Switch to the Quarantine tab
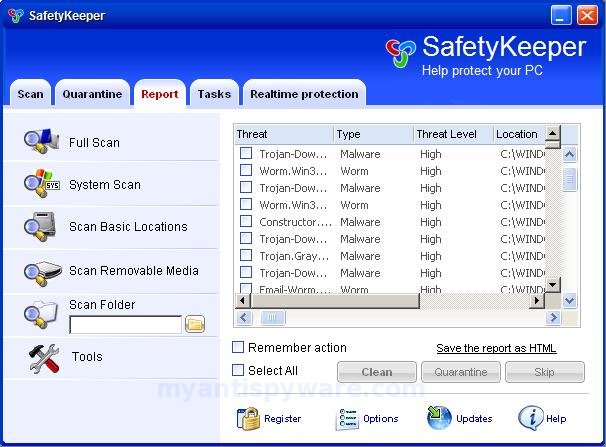 coord(92,93)
